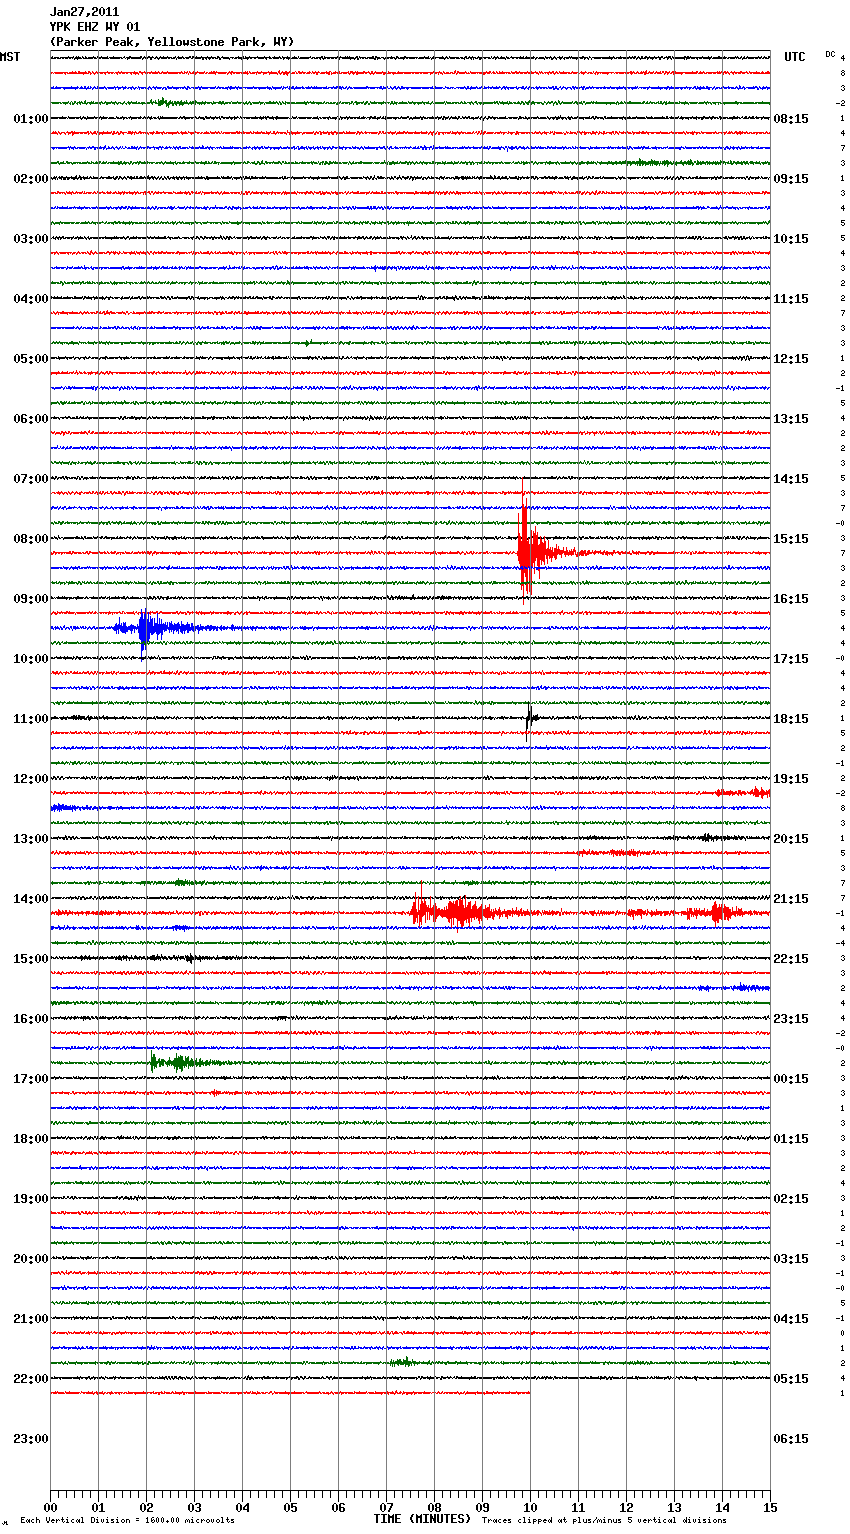The height and width of the screenshot is (1534, 850).
Task: Select the 10:00 MST time label
Action: point(31,659)
